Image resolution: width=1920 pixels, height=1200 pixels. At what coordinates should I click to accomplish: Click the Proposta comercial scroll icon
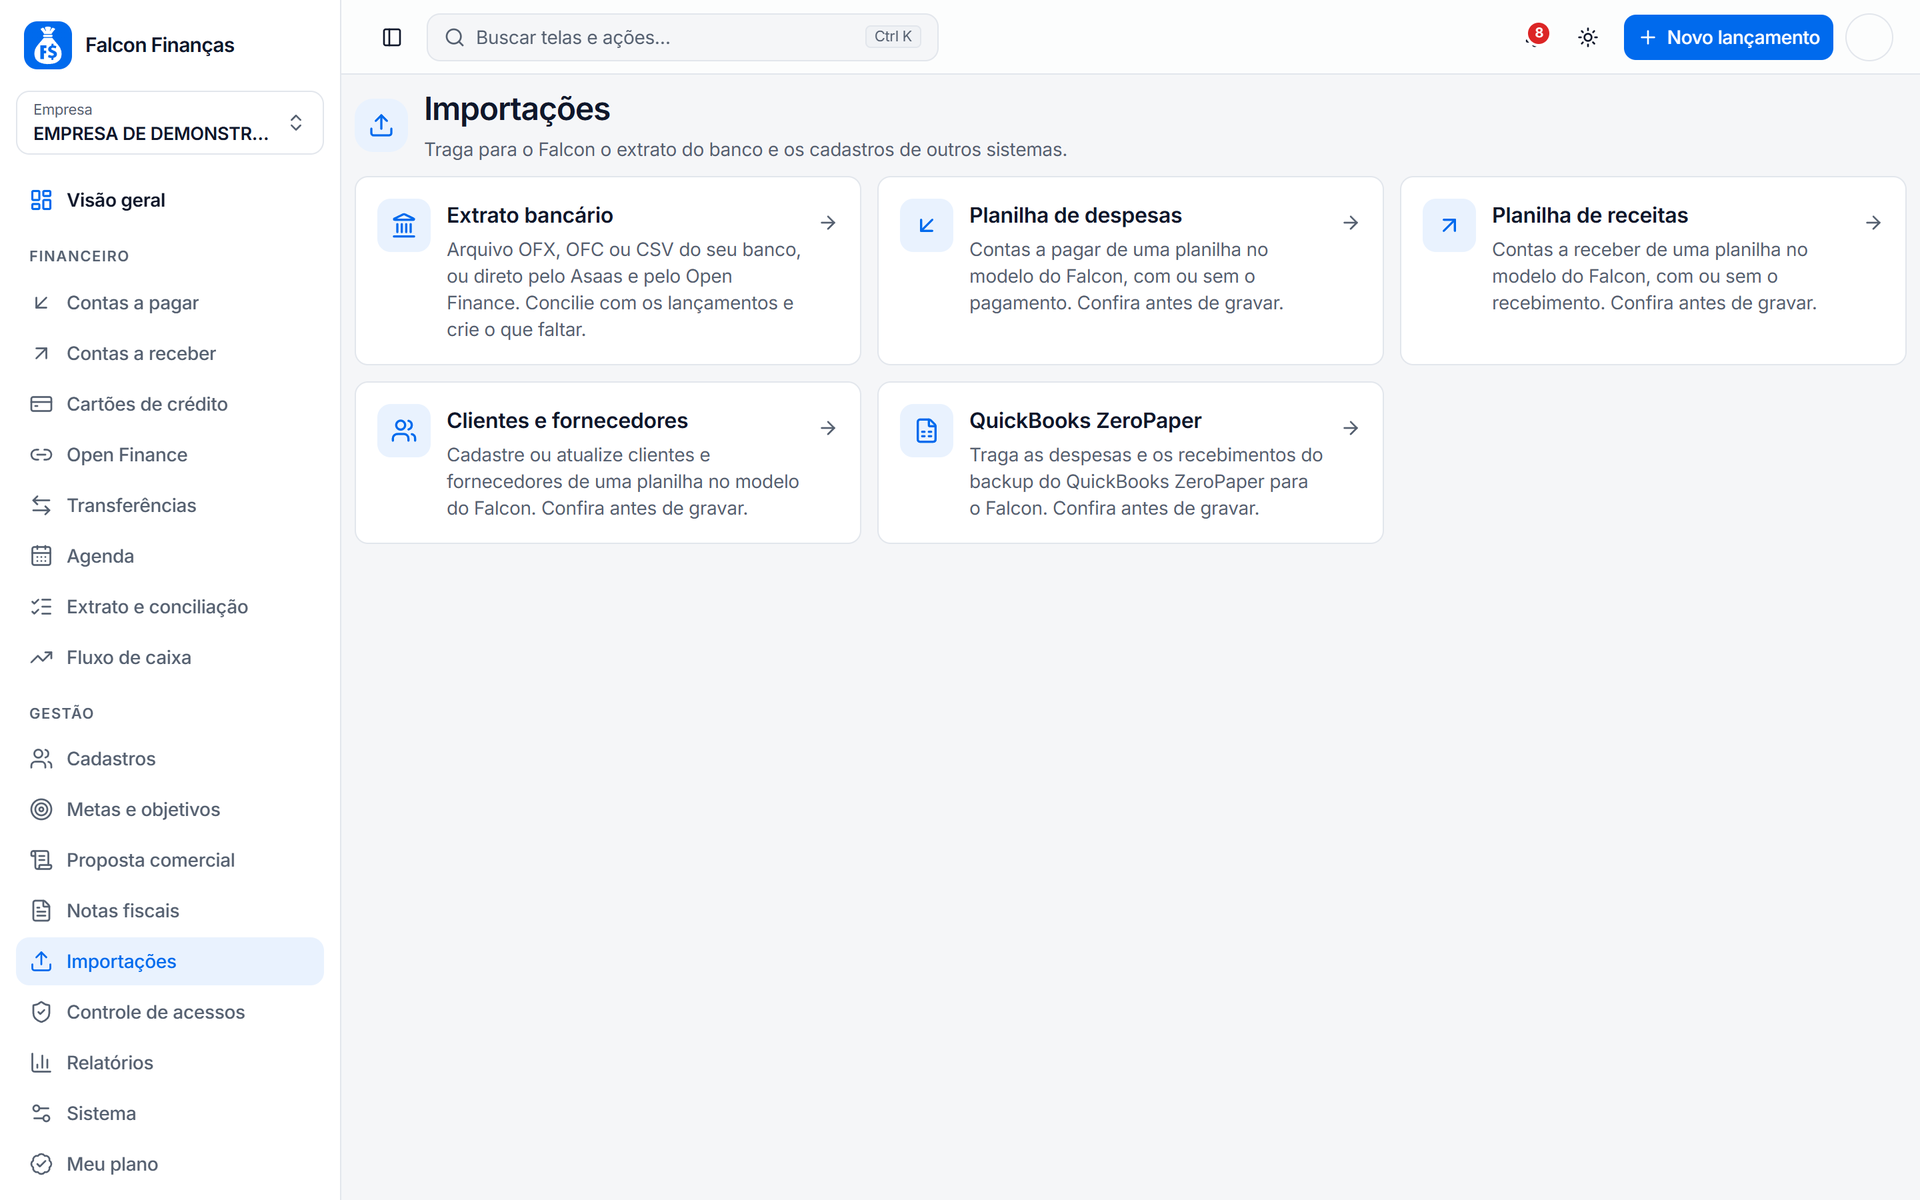[41, 860]
